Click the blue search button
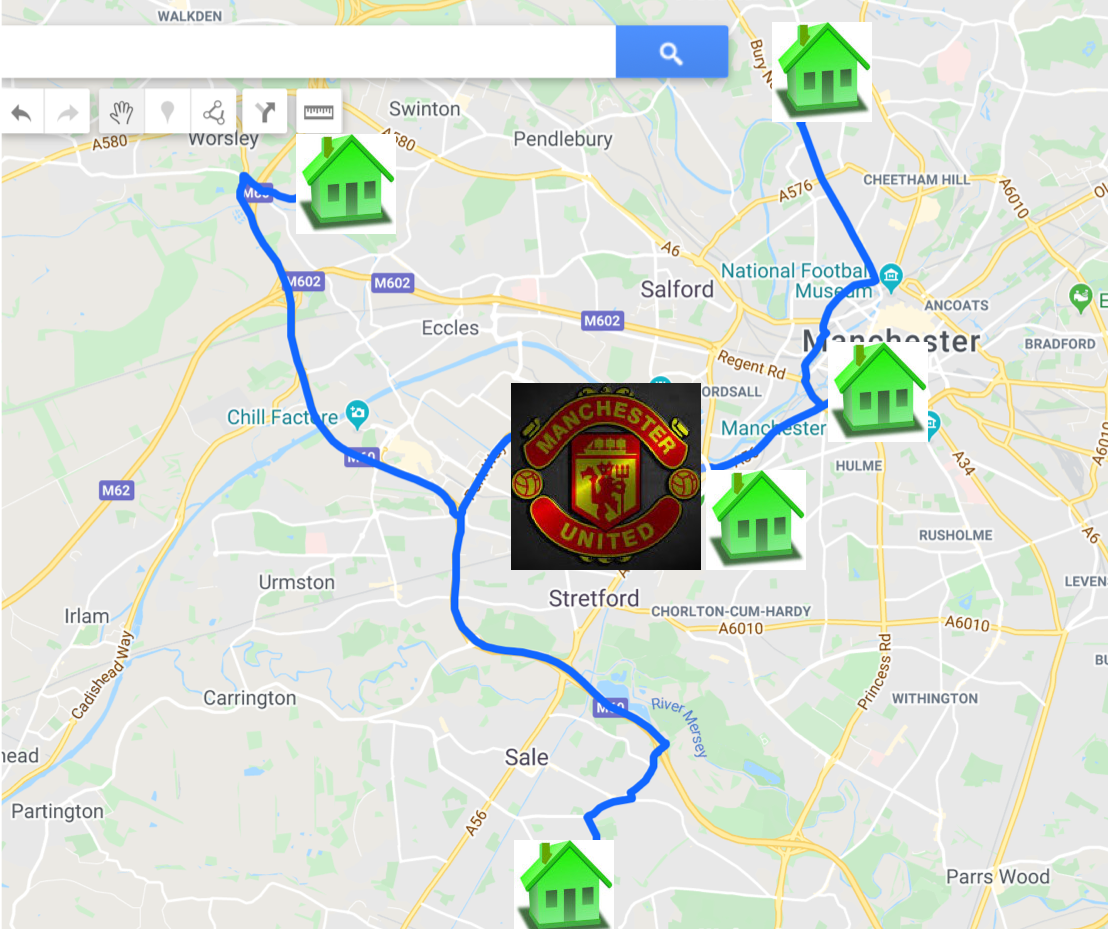Image resolution: width=1108 pixels, height=929 pixels. 671,52
